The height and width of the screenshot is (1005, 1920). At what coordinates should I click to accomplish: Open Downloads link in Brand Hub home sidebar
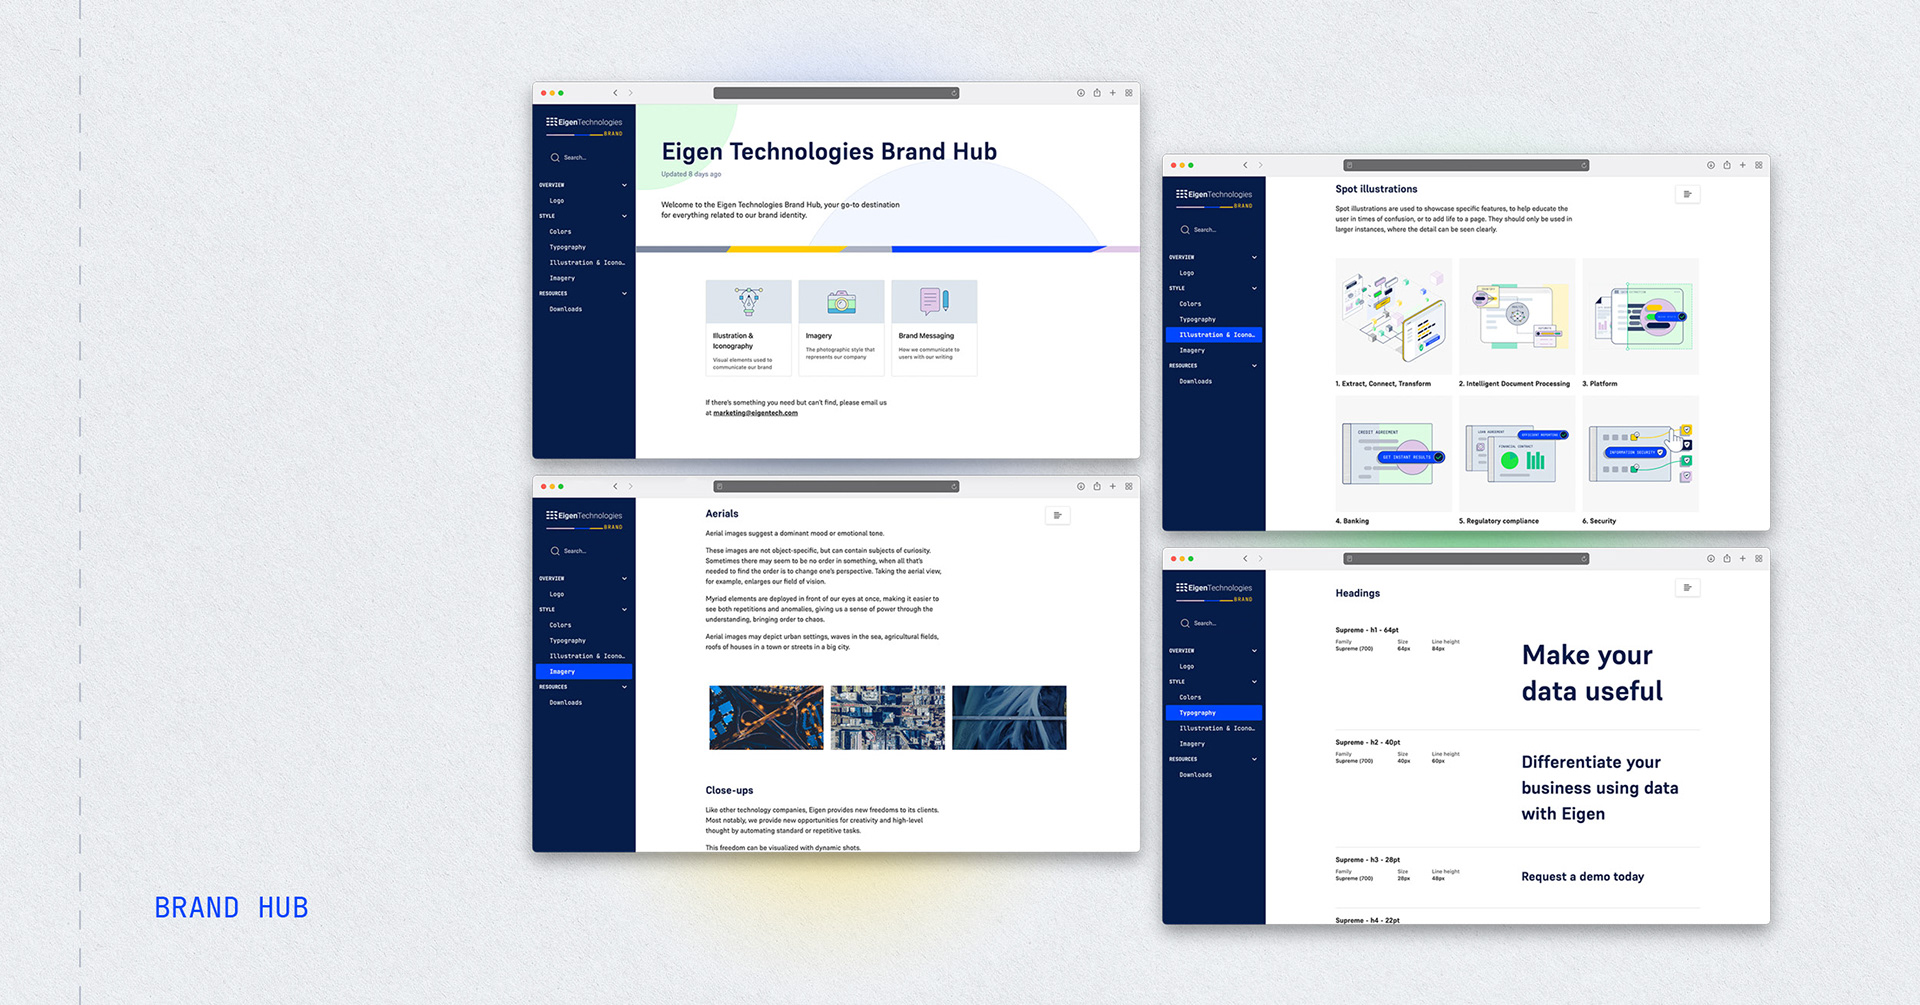coord(565,309)
